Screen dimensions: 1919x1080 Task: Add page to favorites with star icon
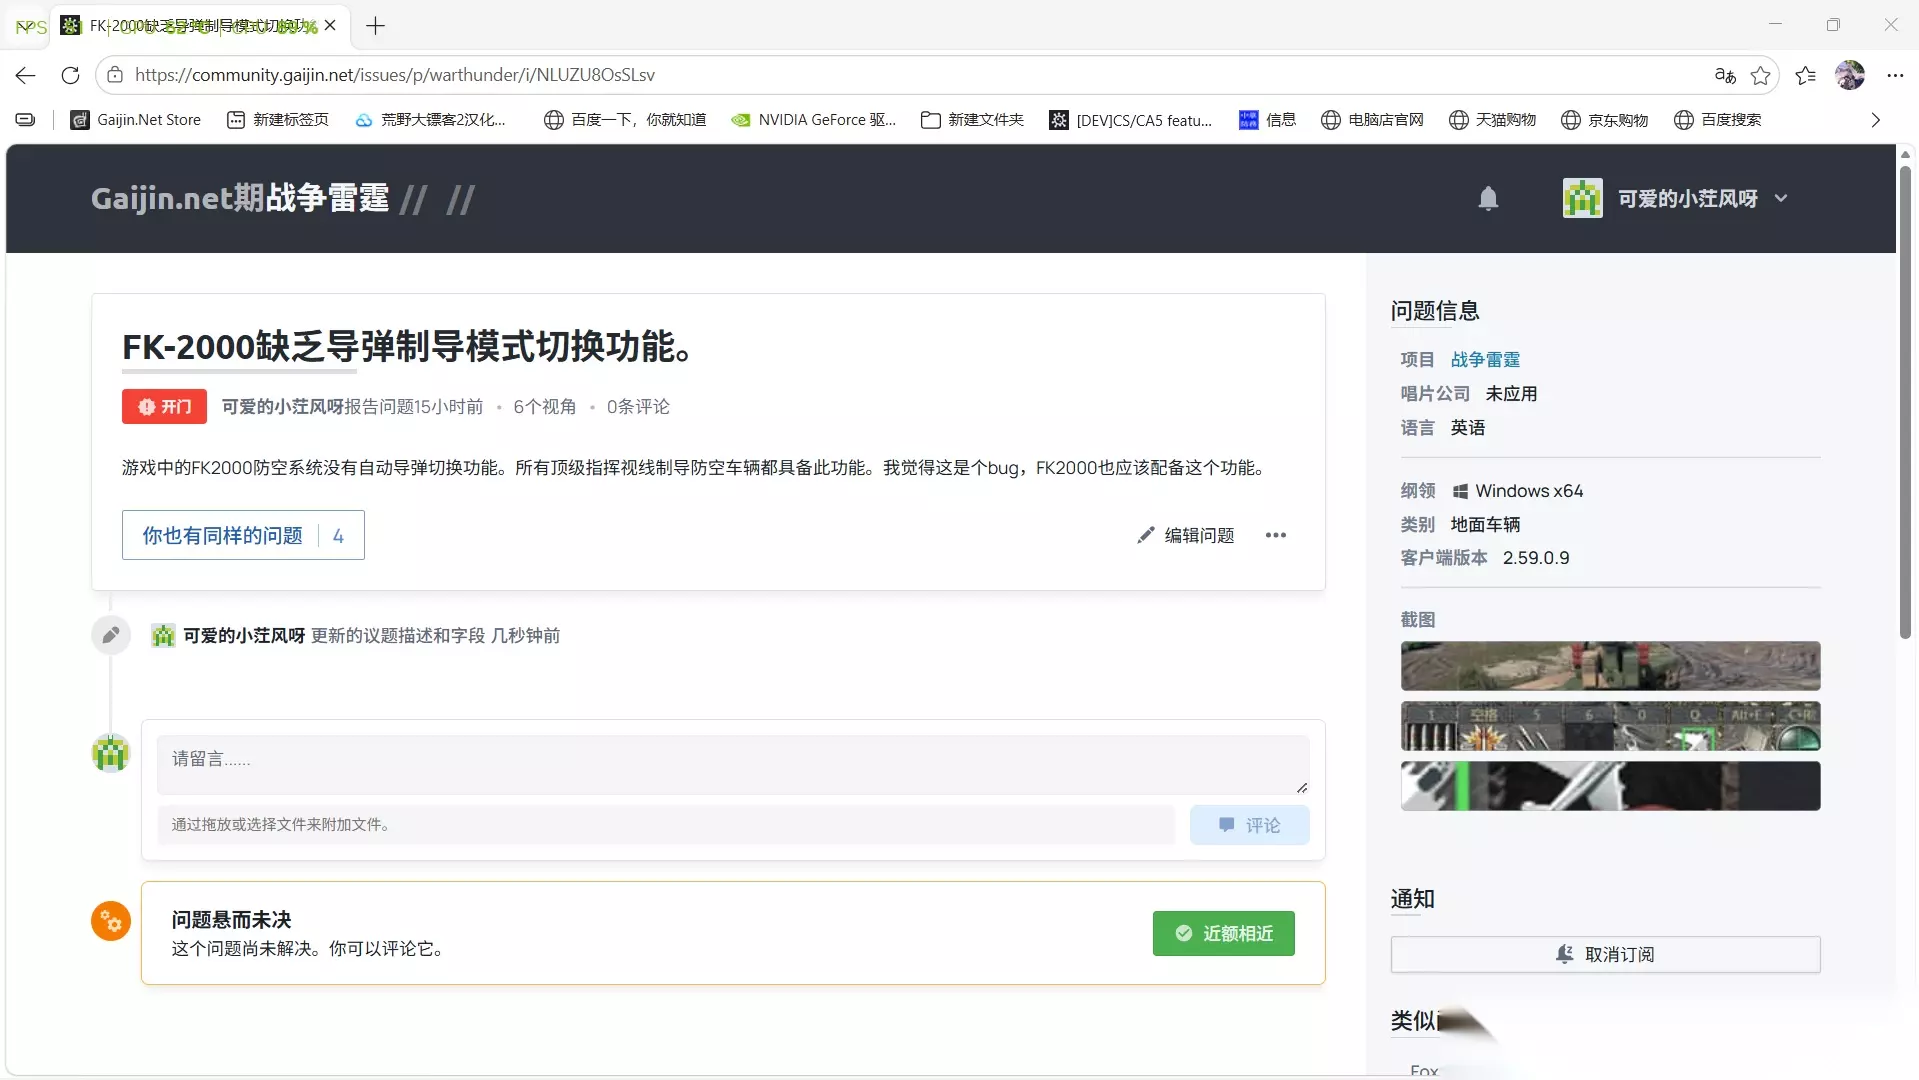pyautogui.click(x=1761, y=75)
